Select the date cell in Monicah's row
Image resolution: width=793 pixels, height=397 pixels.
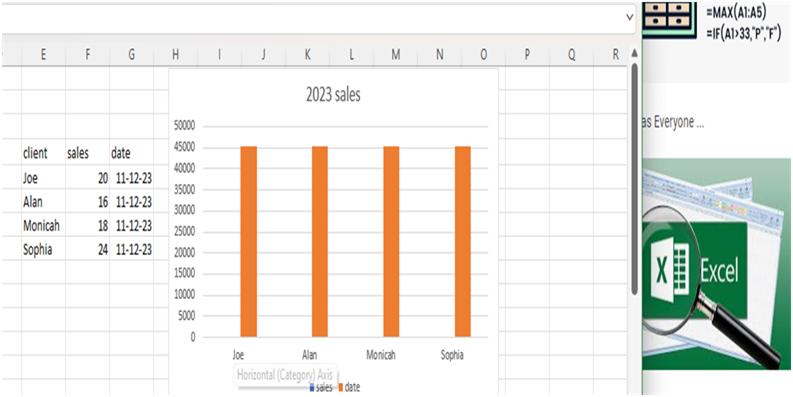131,225
